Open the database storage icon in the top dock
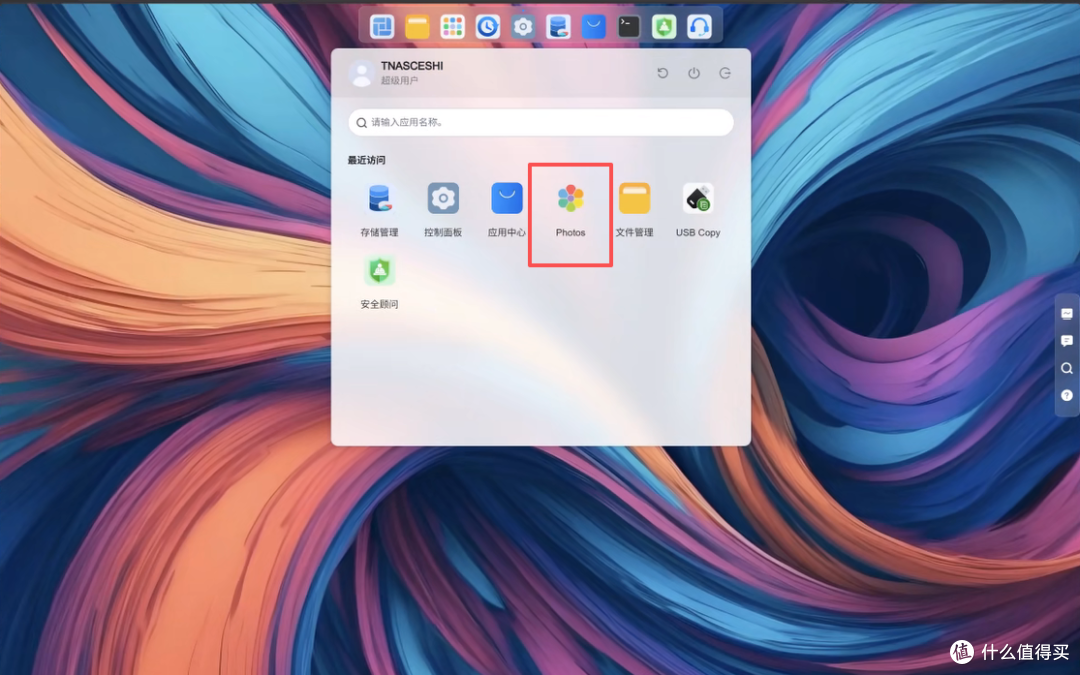The width and height of the screenshot is (1080, 675). [558, 27]
